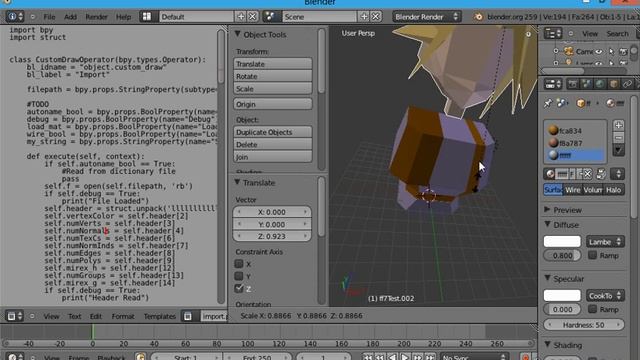Open the diffuse color swatch
The height and width of the screenshot is (360, 640).
[562, 242]
